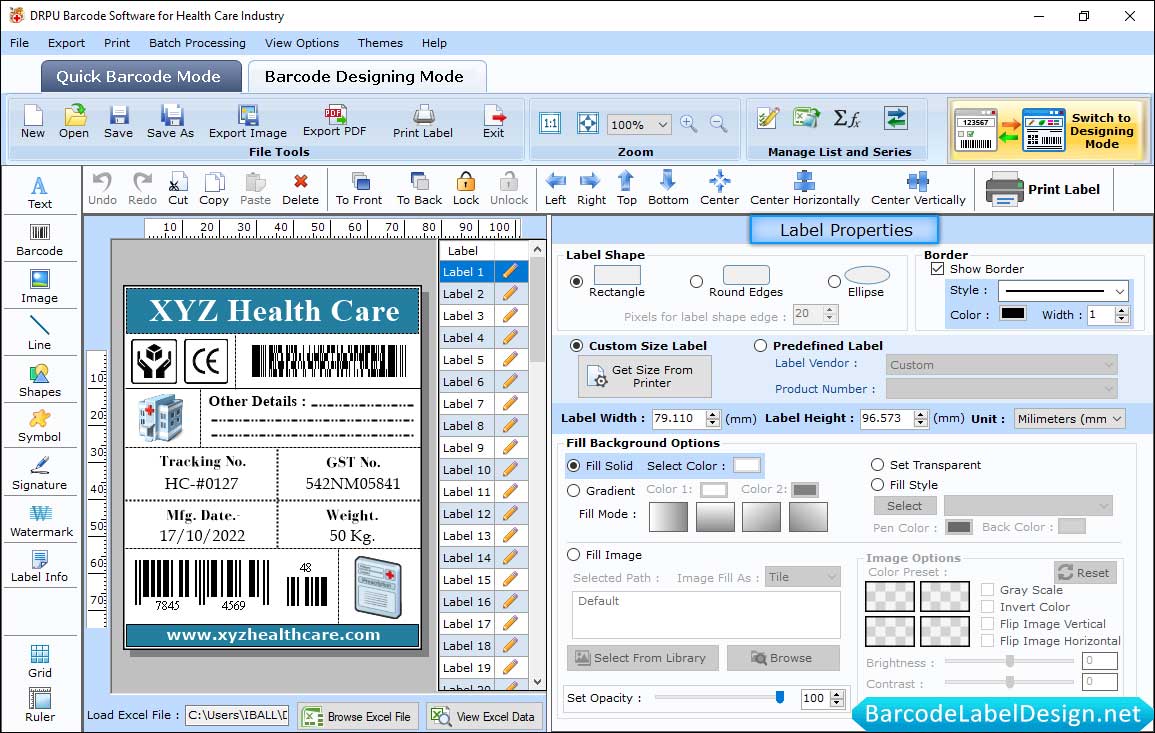Click Print Label in File Tools
This screenshot has width=1155, height=733.
pyautogui.click(x=423, y=122)
